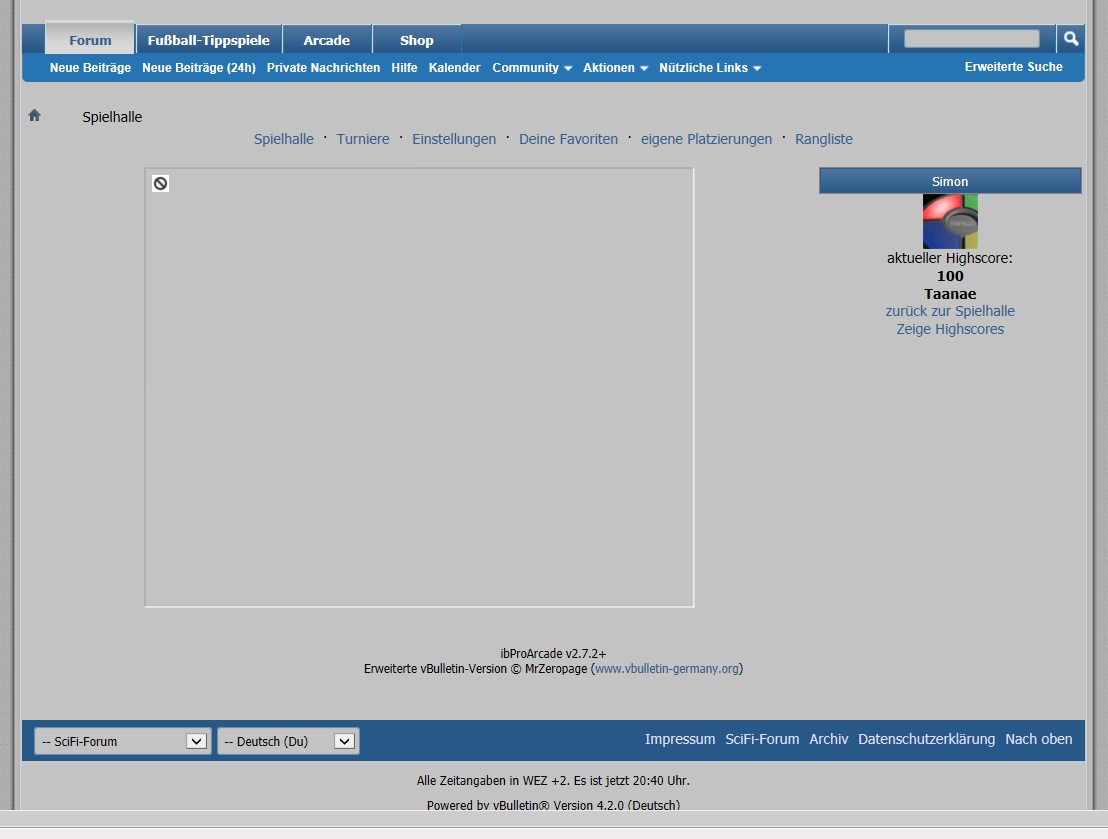The image size is (1108, 839).
Task: Open Zeige Highscores link
Action: tap(950, 329)
